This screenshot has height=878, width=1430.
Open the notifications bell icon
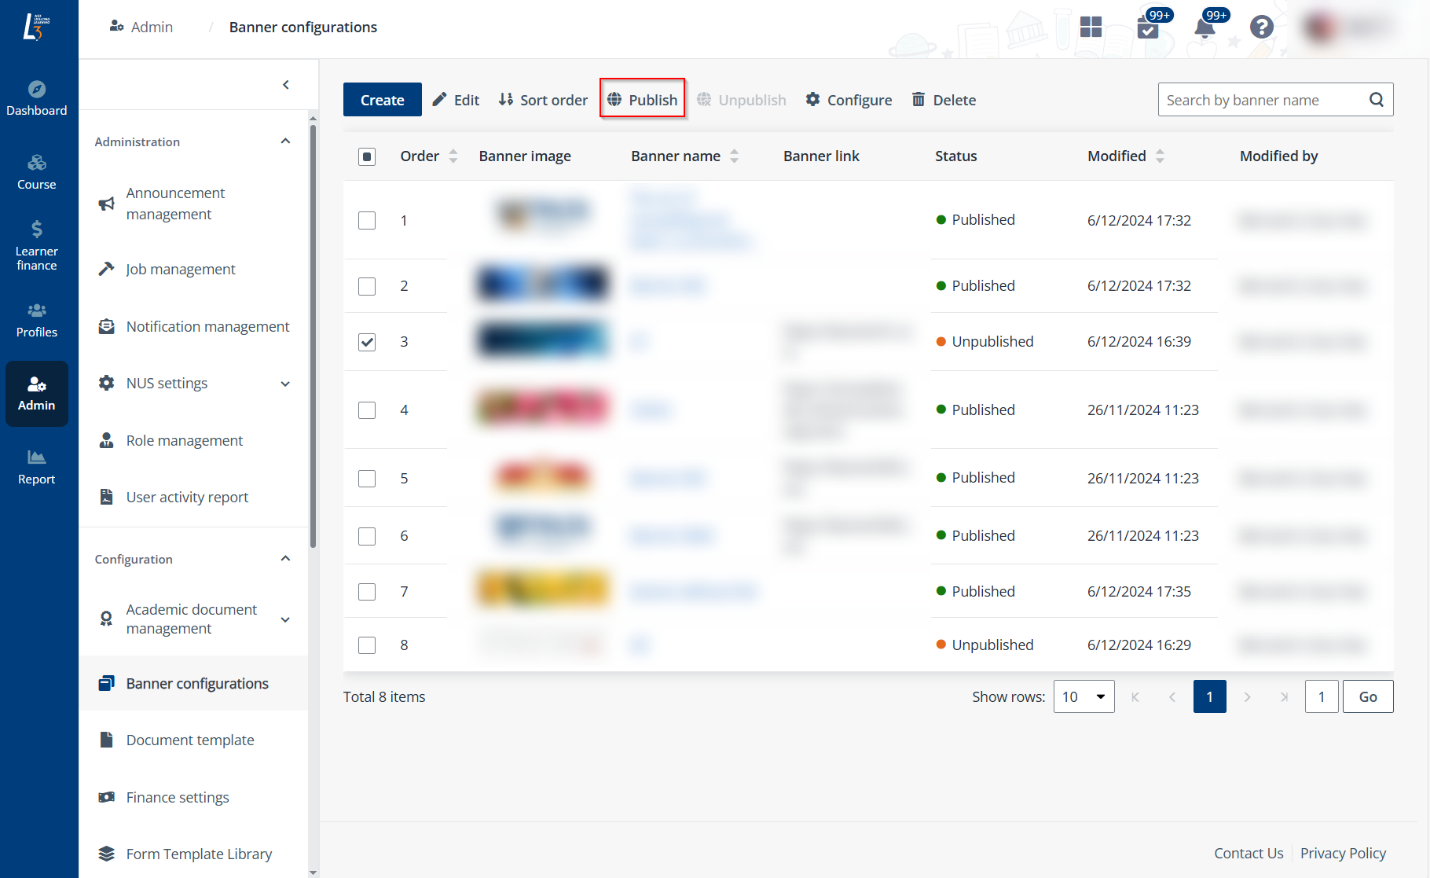(x=1205, y=28)
